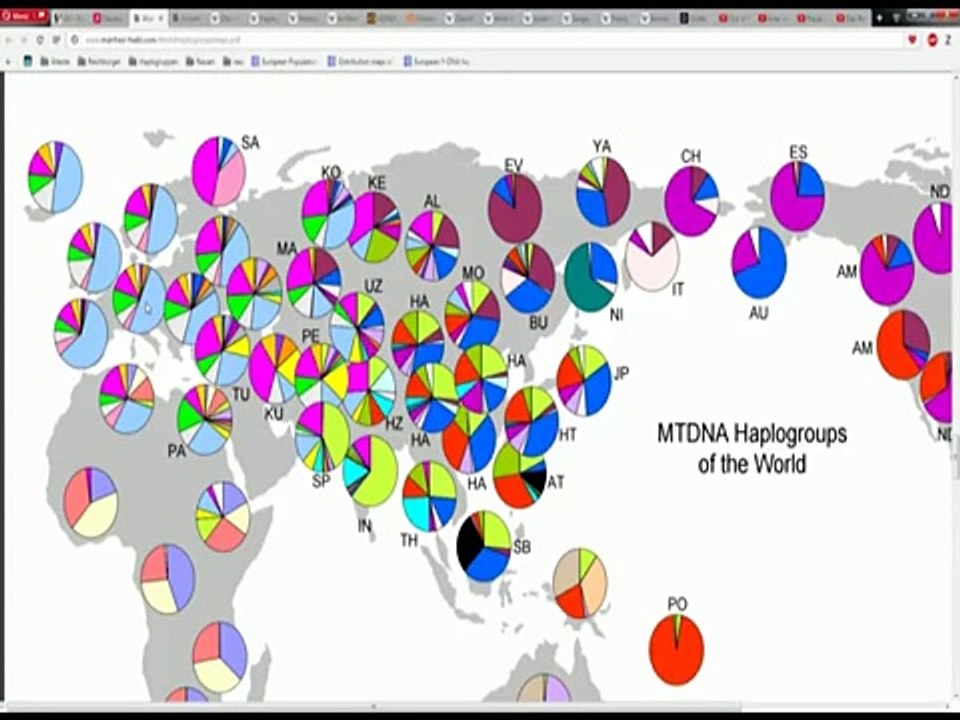The image size is (960, 720).
Task: Click the 'MTDNA Haplogroups of the World' title
Action: click(x=752, y=449)
